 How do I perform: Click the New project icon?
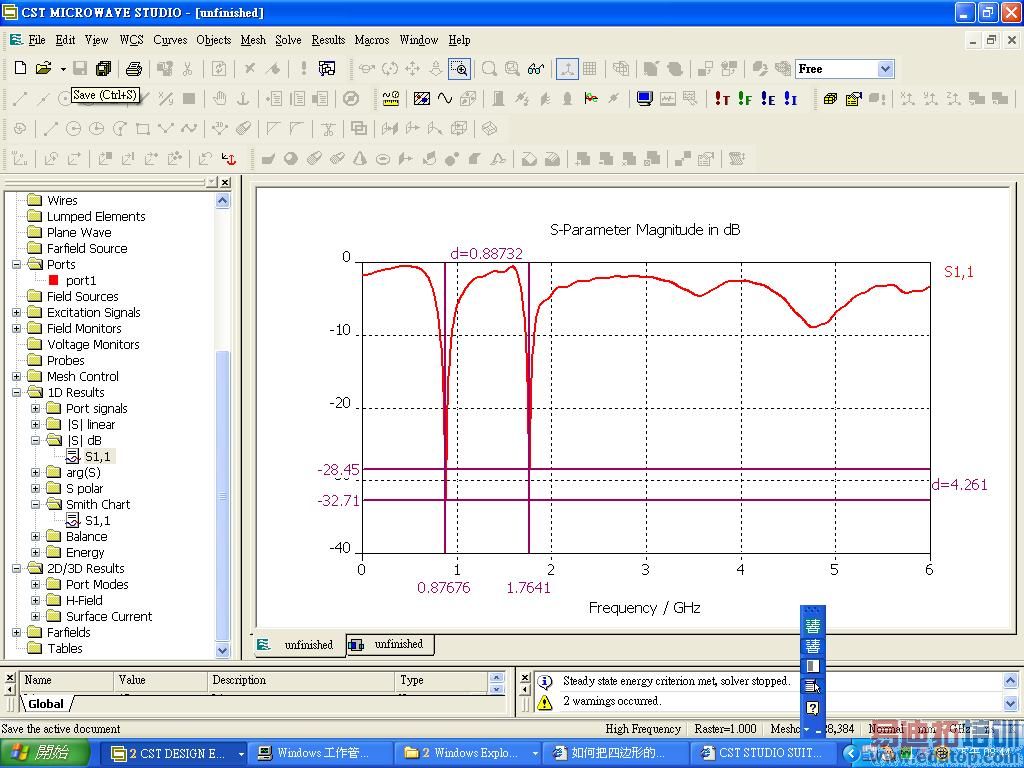[20, 69]
